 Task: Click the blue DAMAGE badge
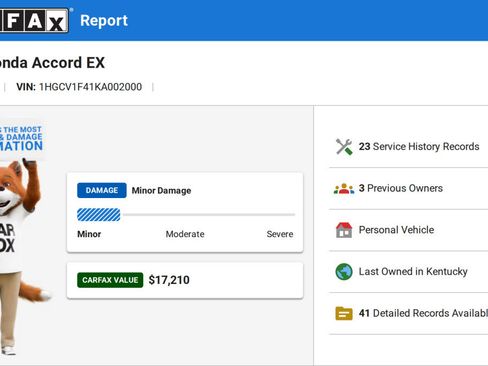pos(102,190)
